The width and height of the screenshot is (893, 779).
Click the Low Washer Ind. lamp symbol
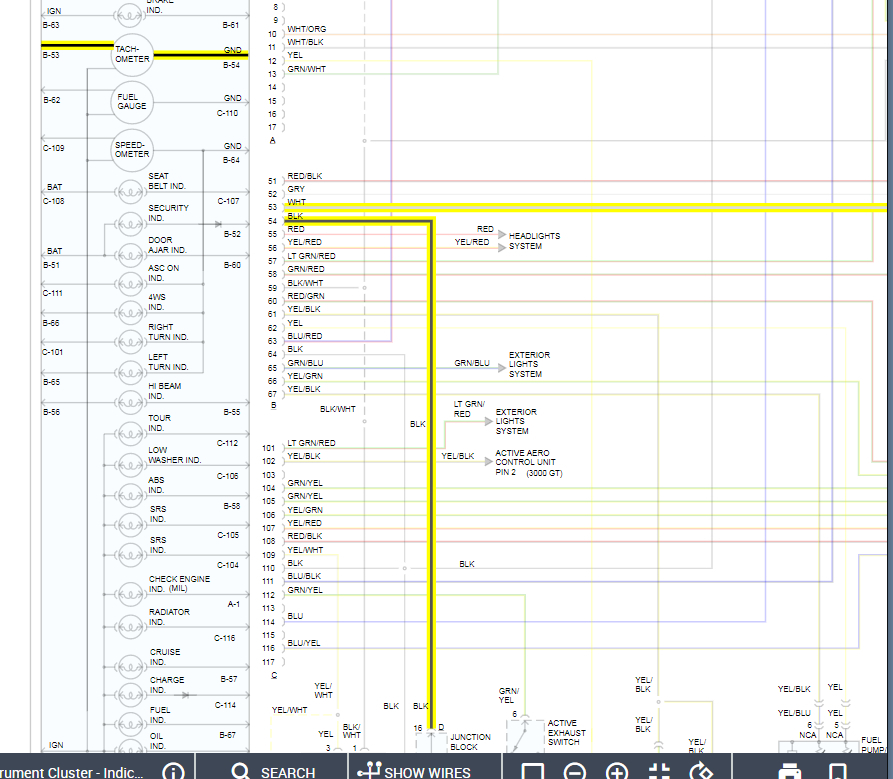point(129,465)
